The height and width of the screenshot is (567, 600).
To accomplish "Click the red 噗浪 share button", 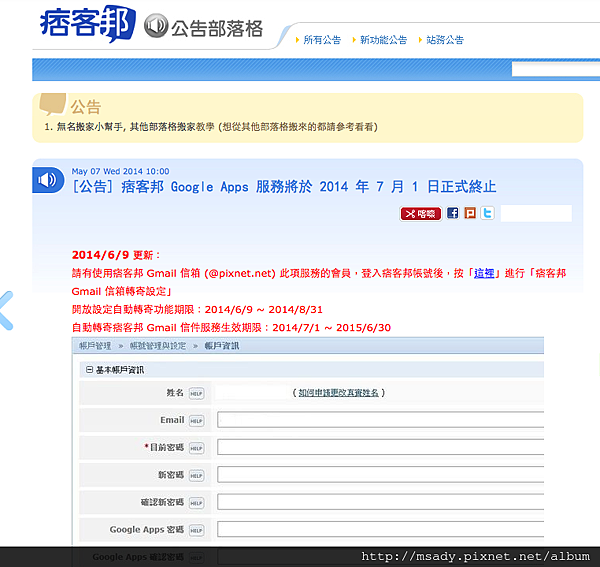I will click(x=421, y=214).
